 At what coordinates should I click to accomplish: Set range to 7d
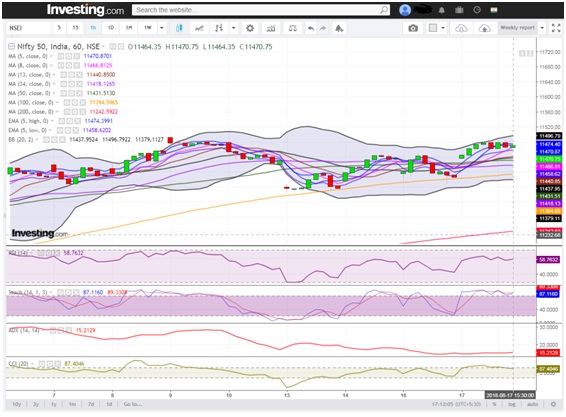point(91,404)
